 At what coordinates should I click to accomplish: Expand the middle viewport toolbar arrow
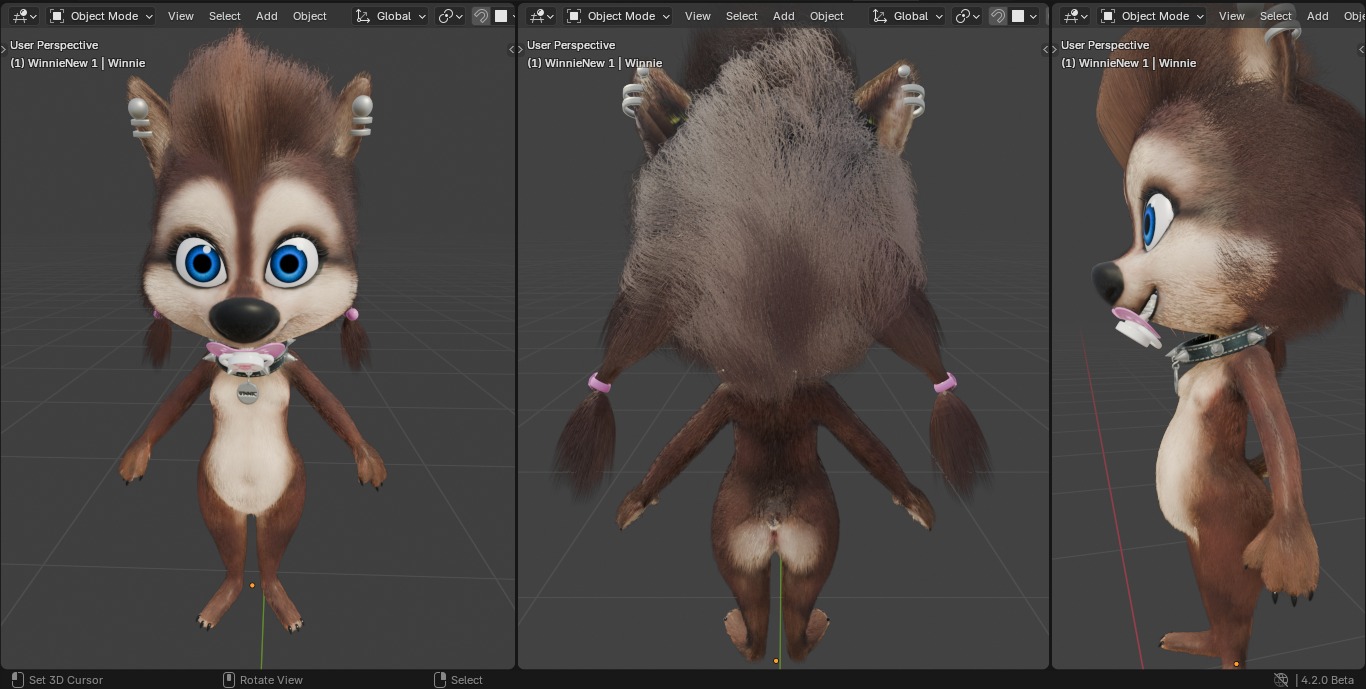(522, 50)
